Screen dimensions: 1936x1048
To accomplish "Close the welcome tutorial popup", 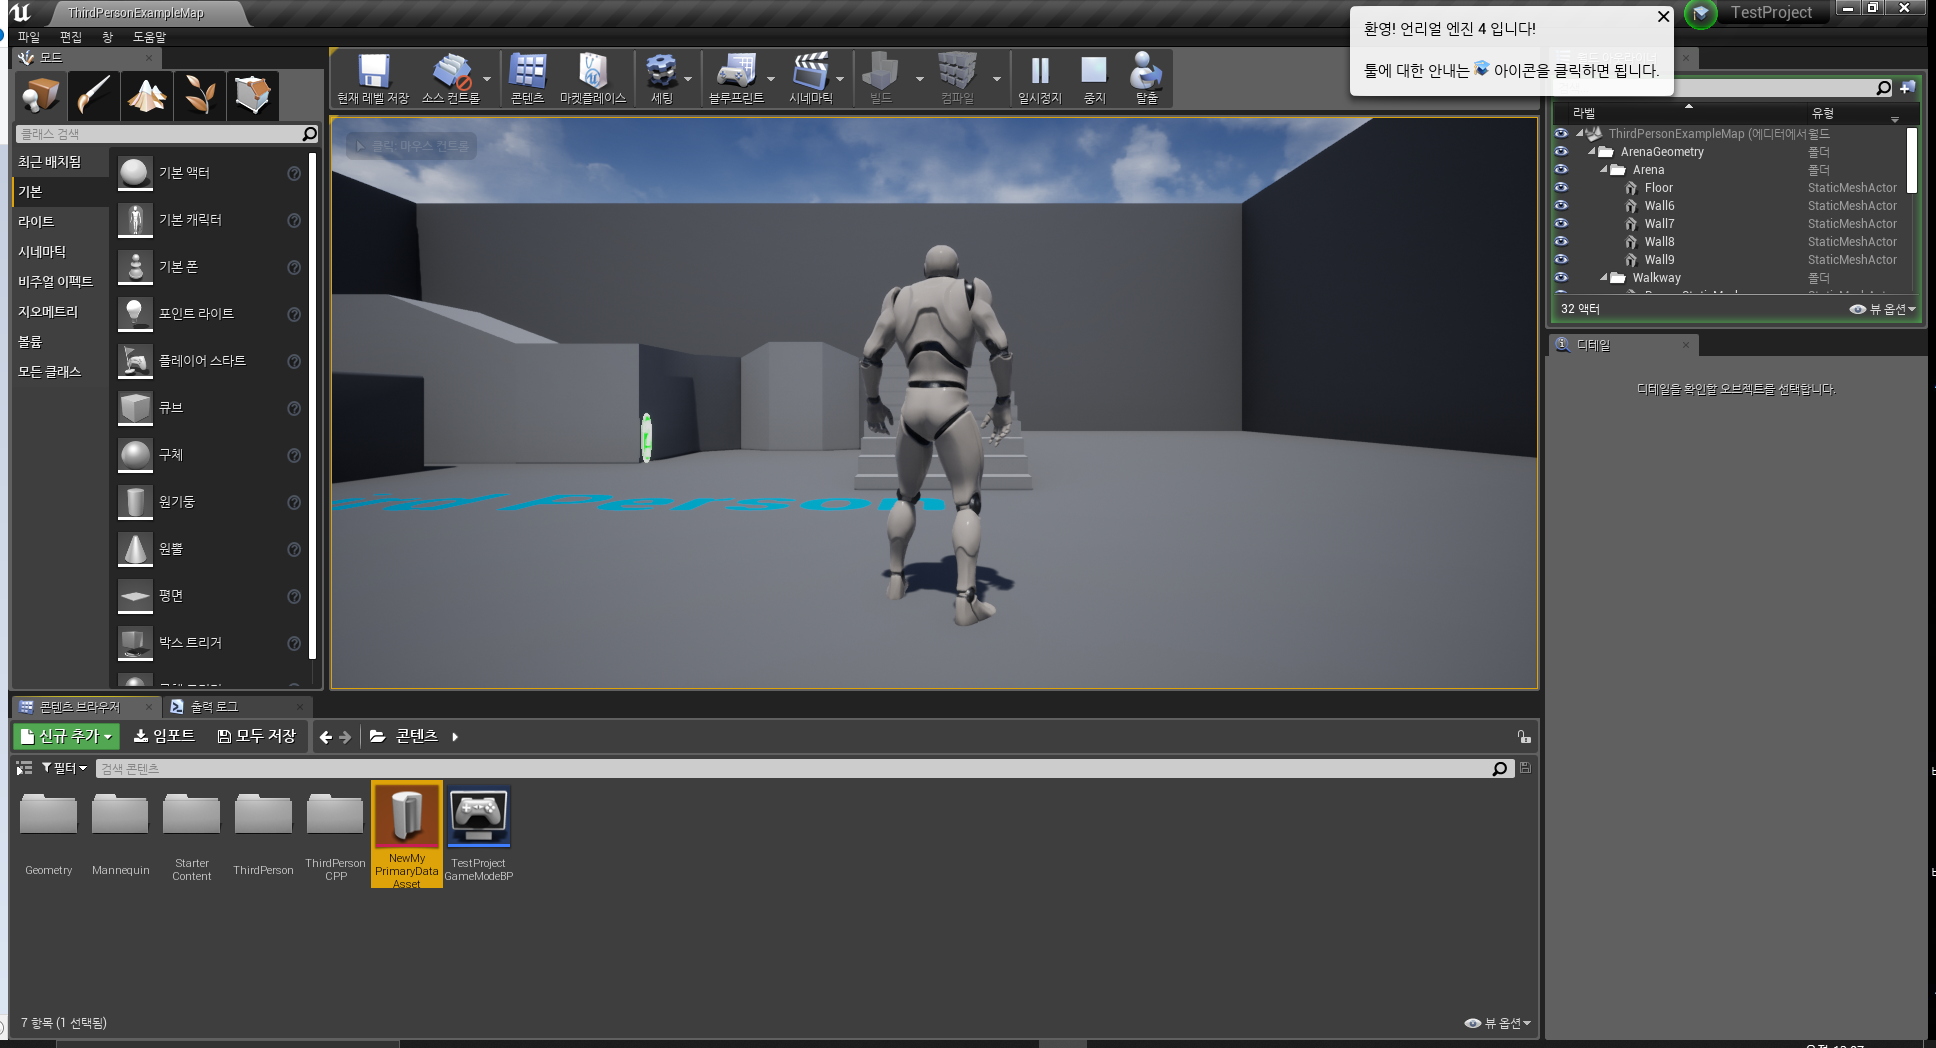I will click(x=1663, y=17).
